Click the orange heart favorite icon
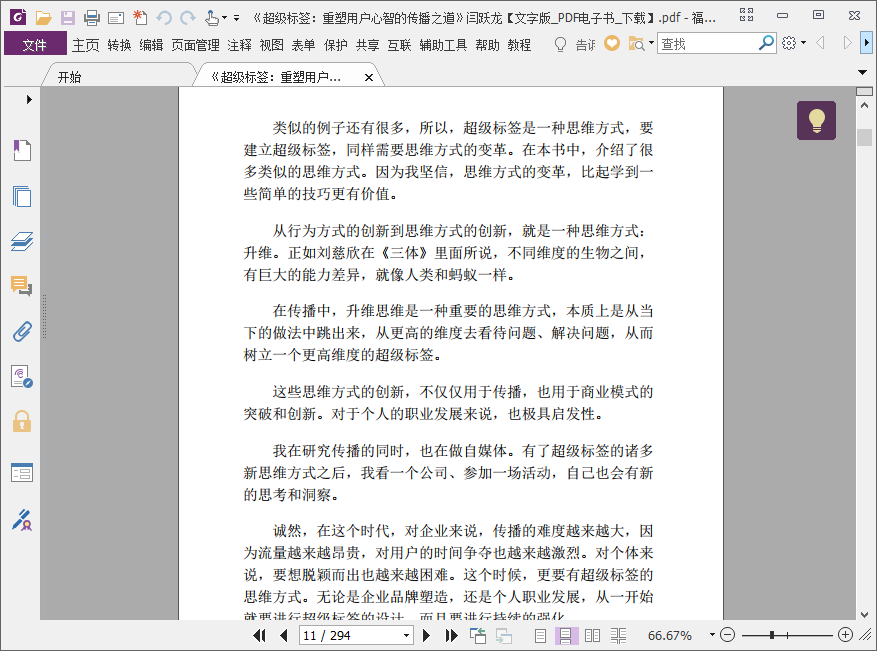The image size is (877, 651). pos(612,43)
